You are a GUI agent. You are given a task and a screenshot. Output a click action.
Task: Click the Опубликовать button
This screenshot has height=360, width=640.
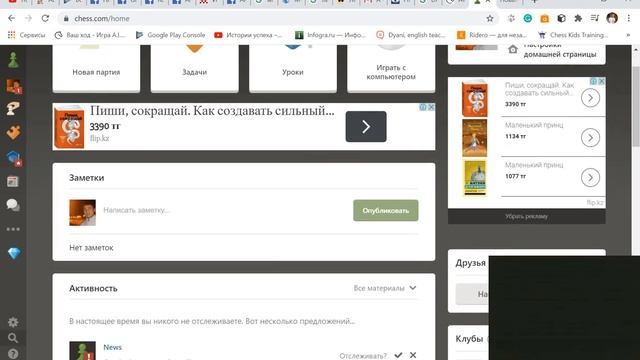(386, 211)
